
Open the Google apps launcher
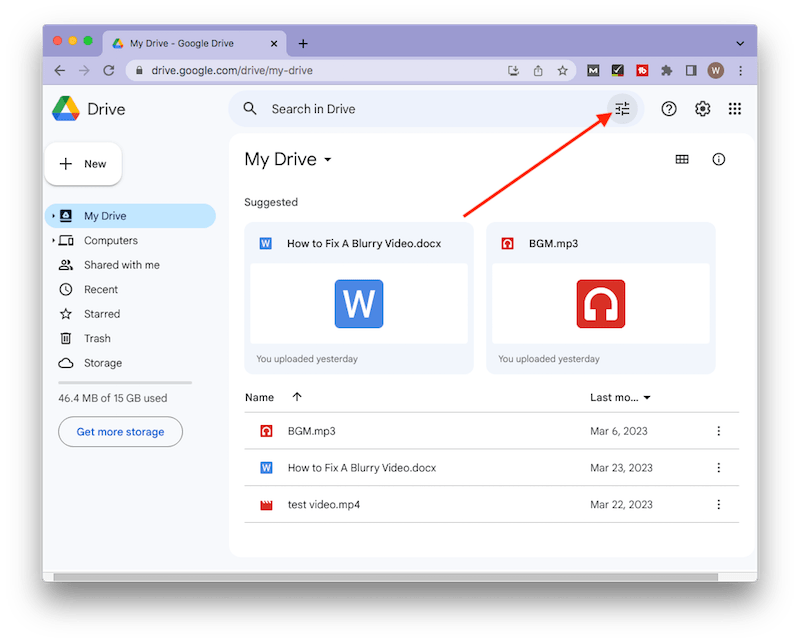click(735, 109)
